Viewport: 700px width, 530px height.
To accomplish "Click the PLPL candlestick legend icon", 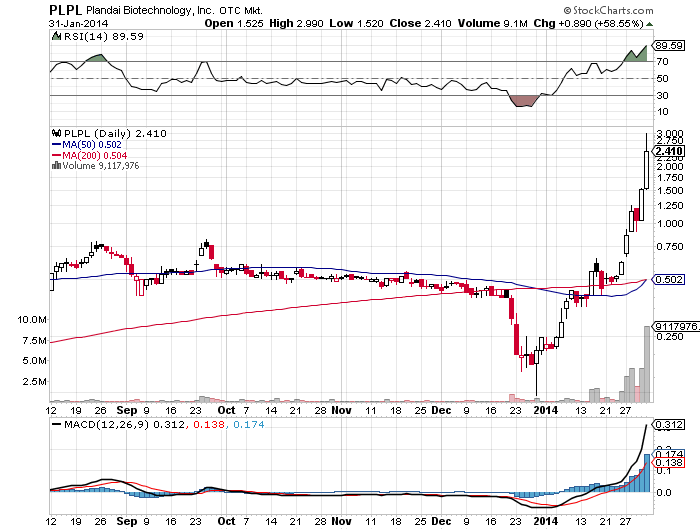I will pos(56,133).
